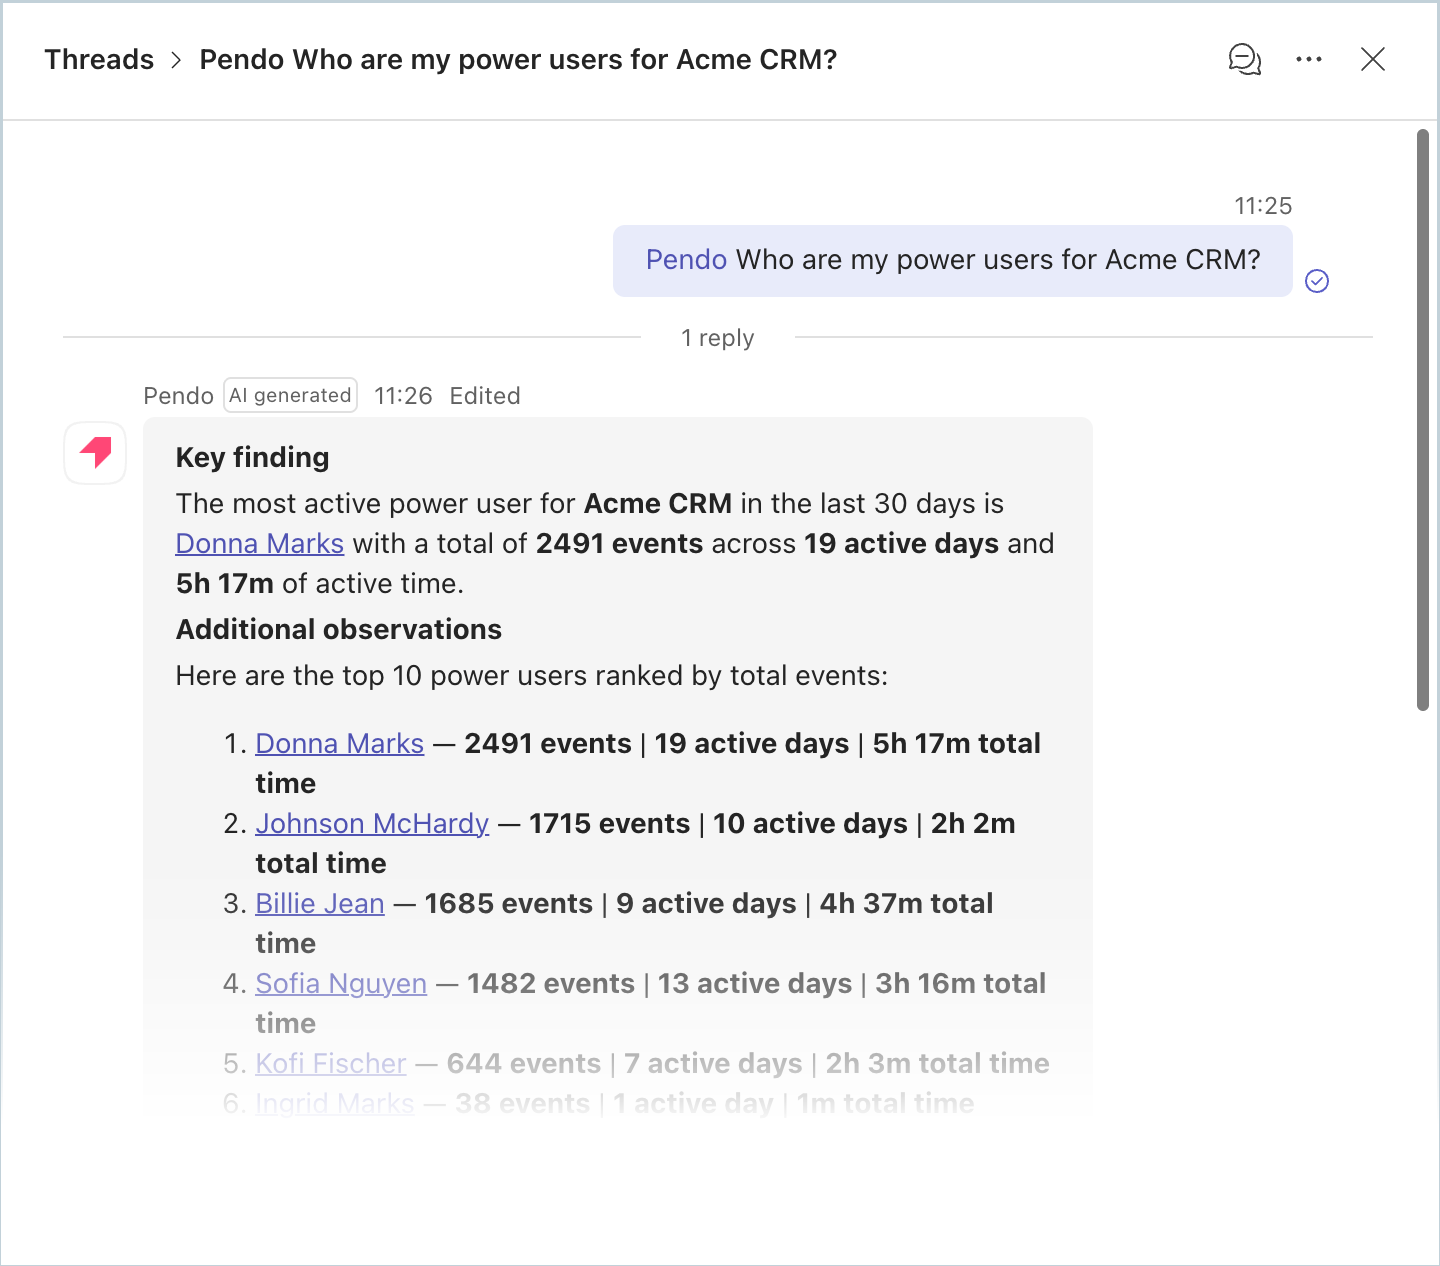Click the 'Additional observations' heading
This screenshot has width=1440, height=1266.
click(339, 629)
